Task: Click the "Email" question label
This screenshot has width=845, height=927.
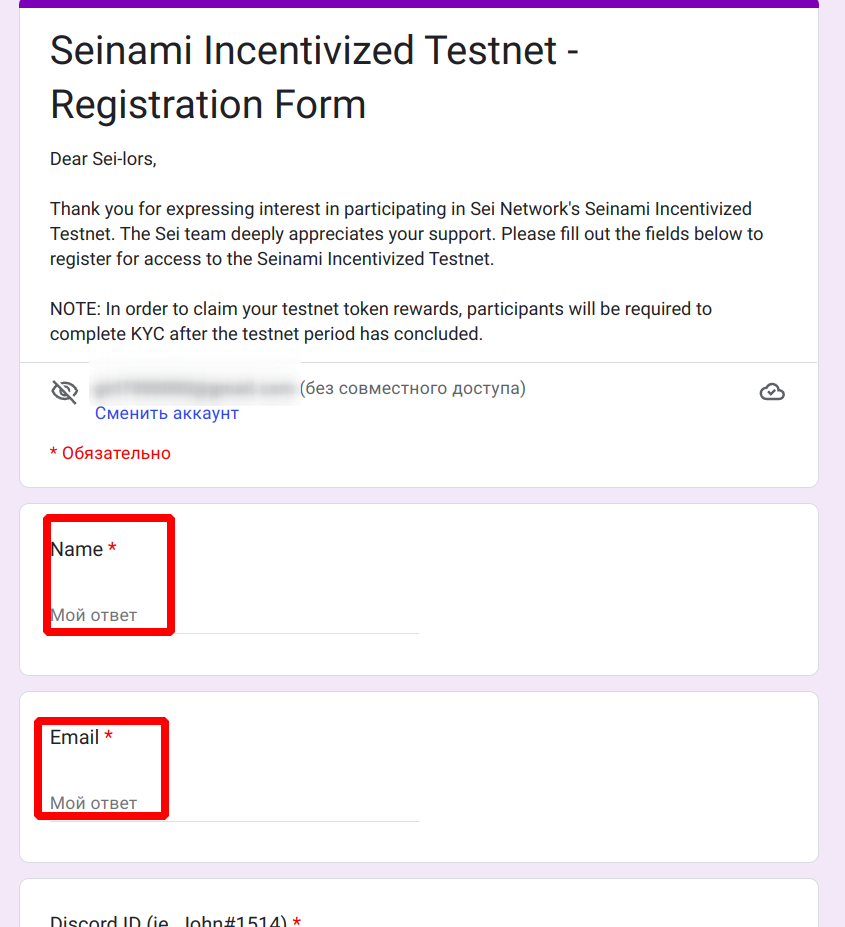Action: [x=74, y=737]
